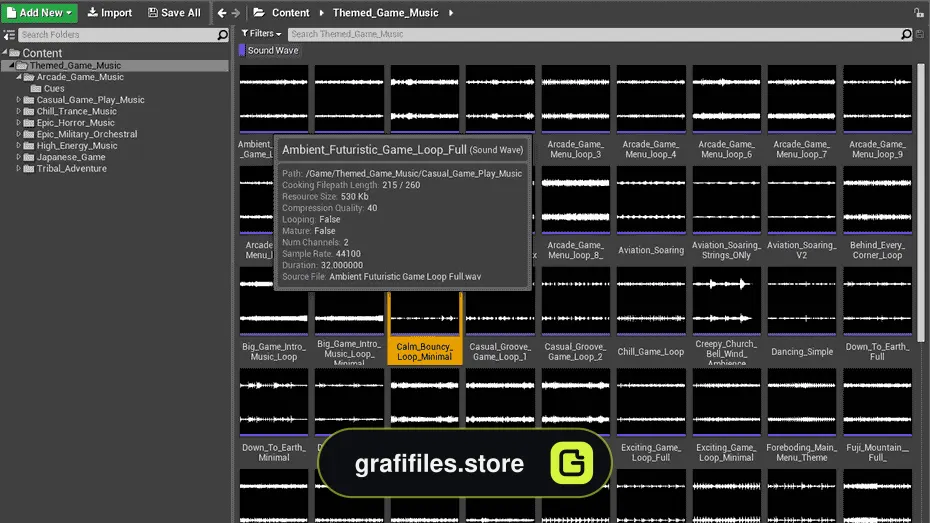The image size is (930, 523).
Task: Select the High_Energy_Music folder
Action: 77,145
